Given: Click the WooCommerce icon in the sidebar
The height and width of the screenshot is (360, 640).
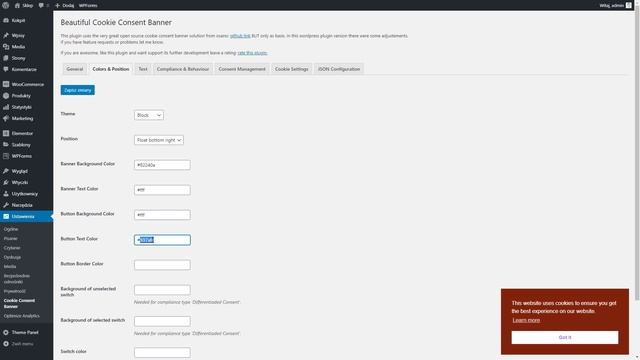Looking at the screenshot, I should pyautogui.click(x=6, y=84).
